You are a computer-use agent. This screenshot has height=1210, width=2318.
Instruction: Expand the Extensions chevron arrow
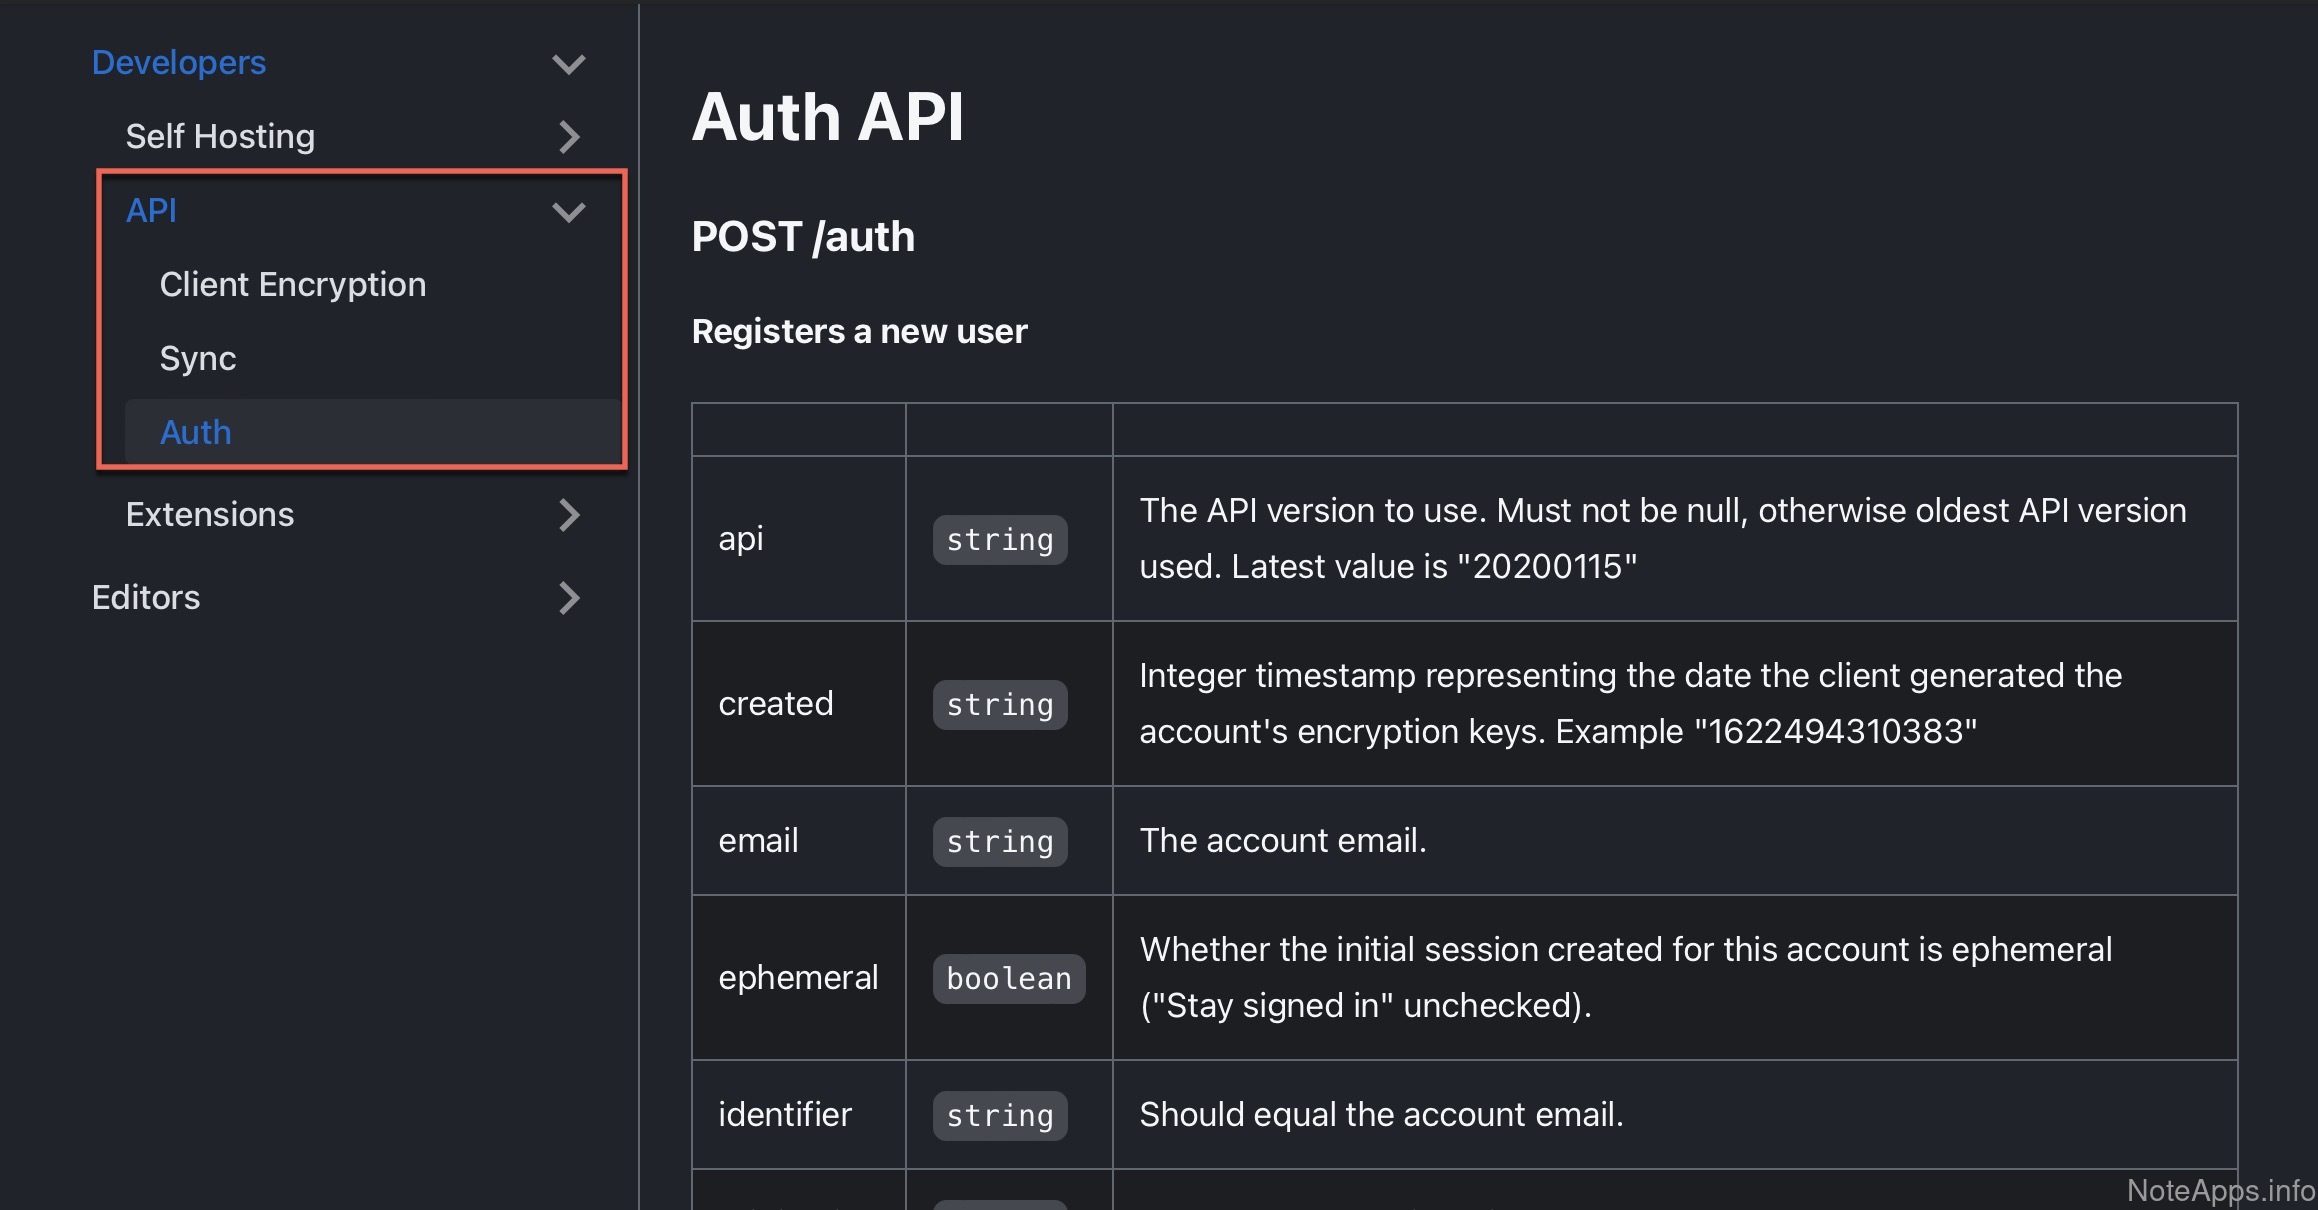(x=568, y=514)
